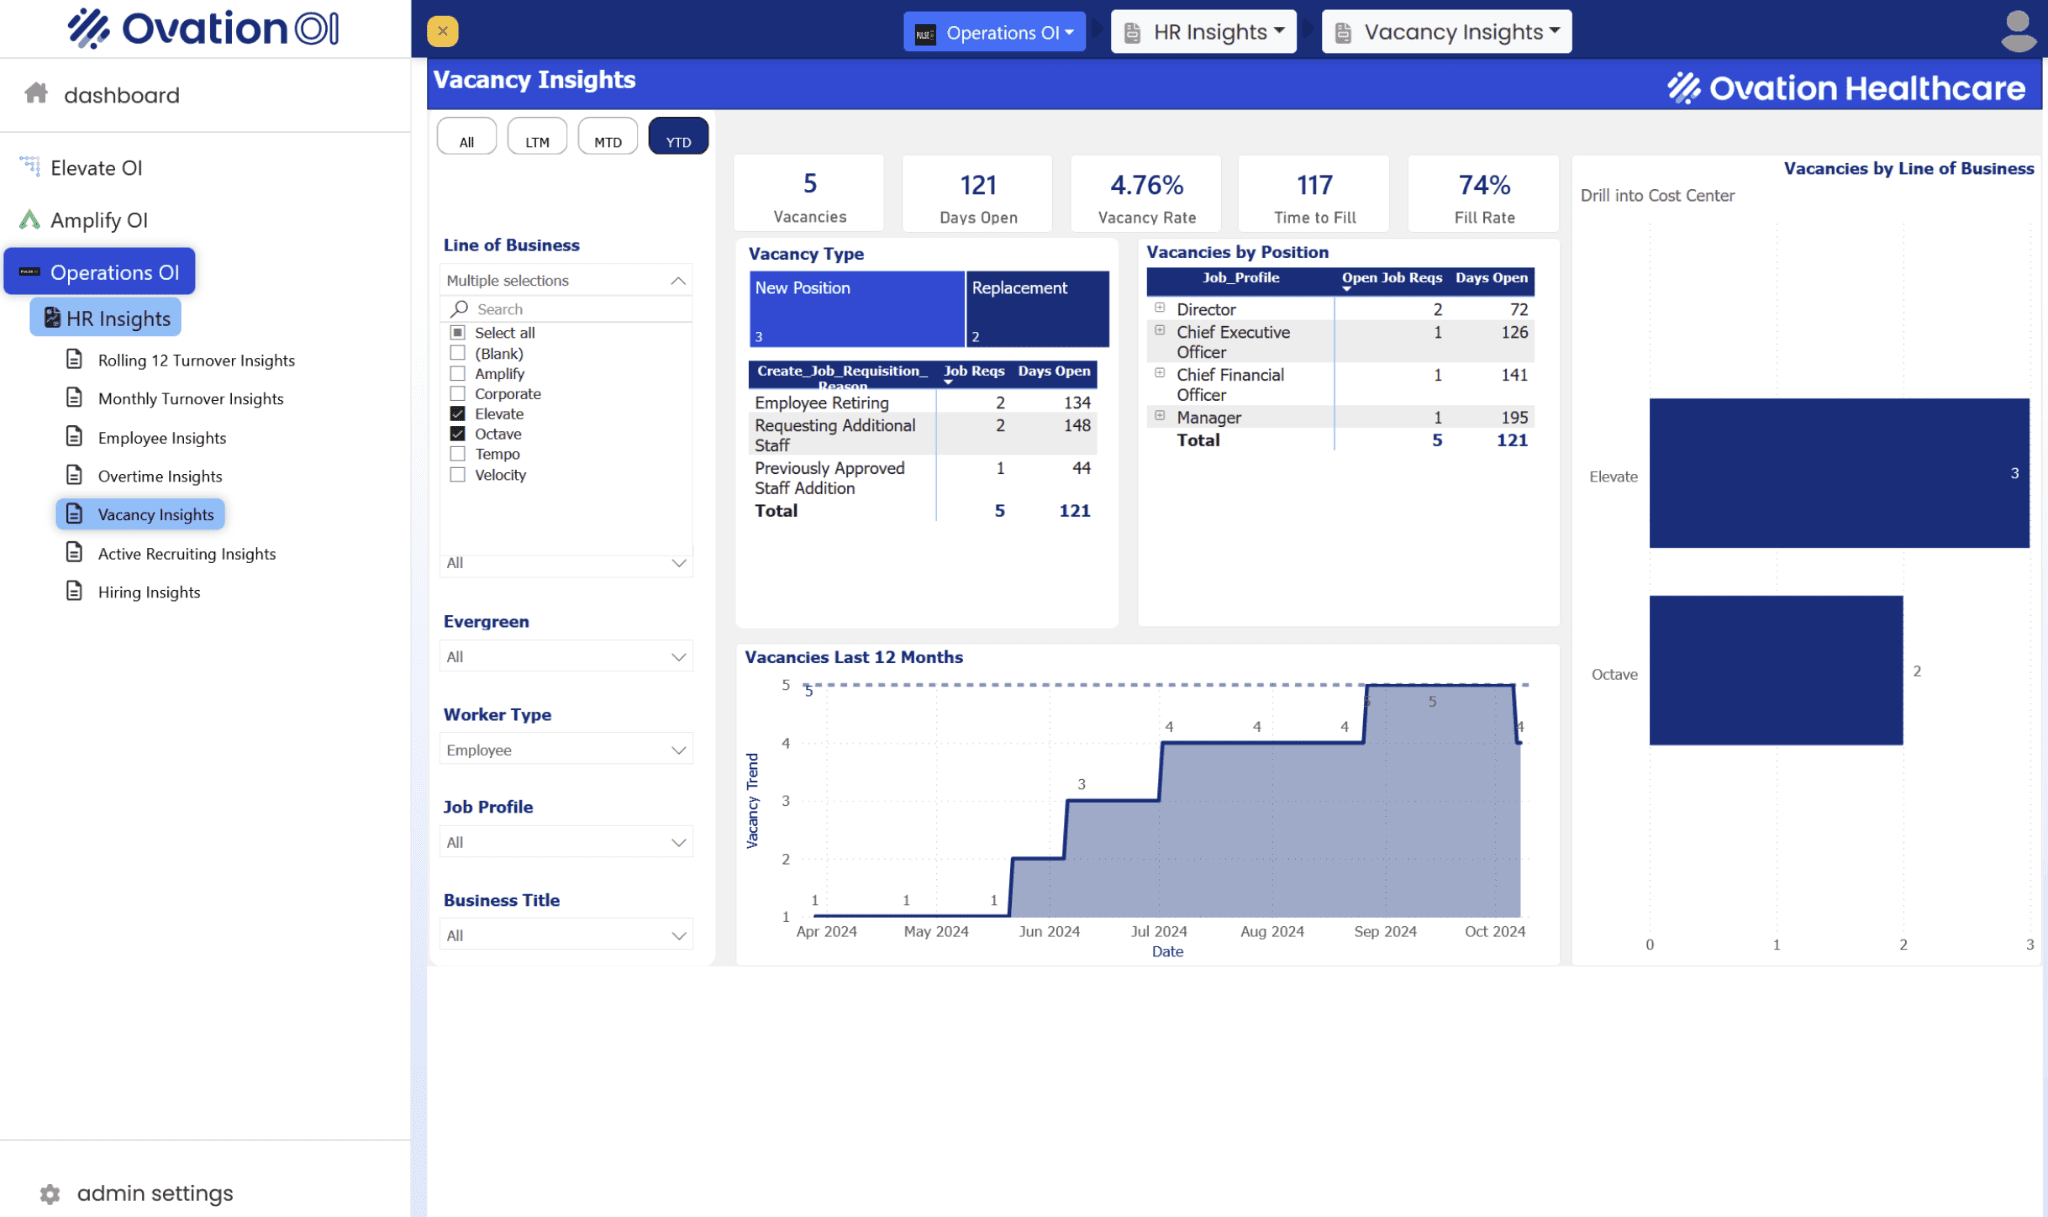Go to dashboard in the sidebar

tap(122, 95)
